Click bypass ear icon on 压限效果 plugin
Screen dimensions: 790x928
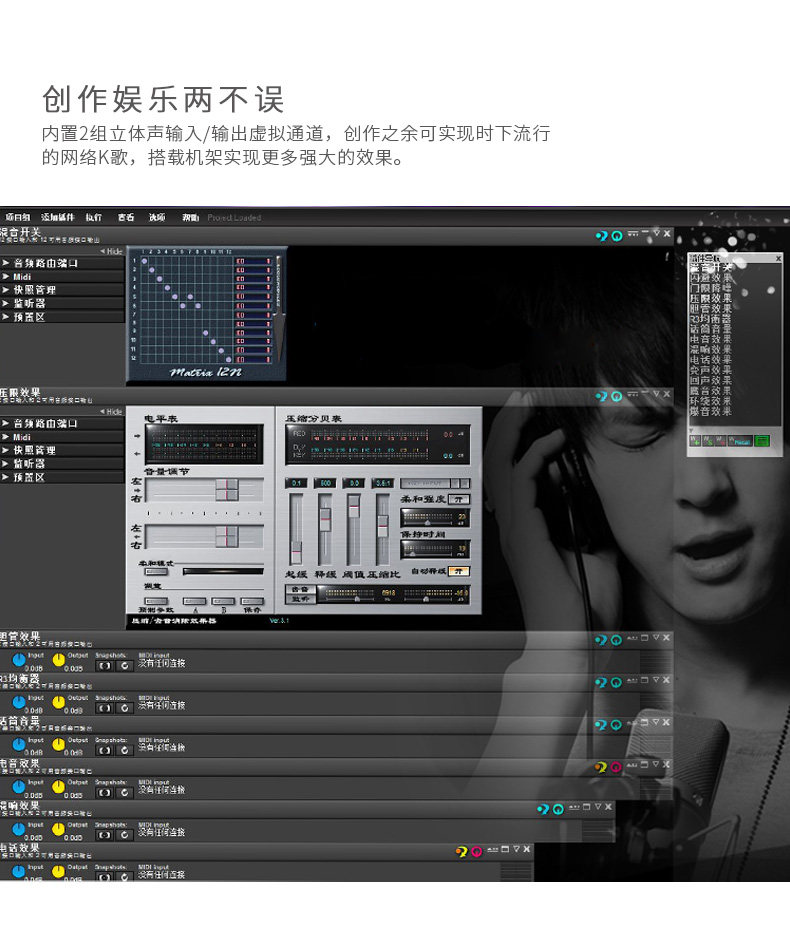pos(602,396)
